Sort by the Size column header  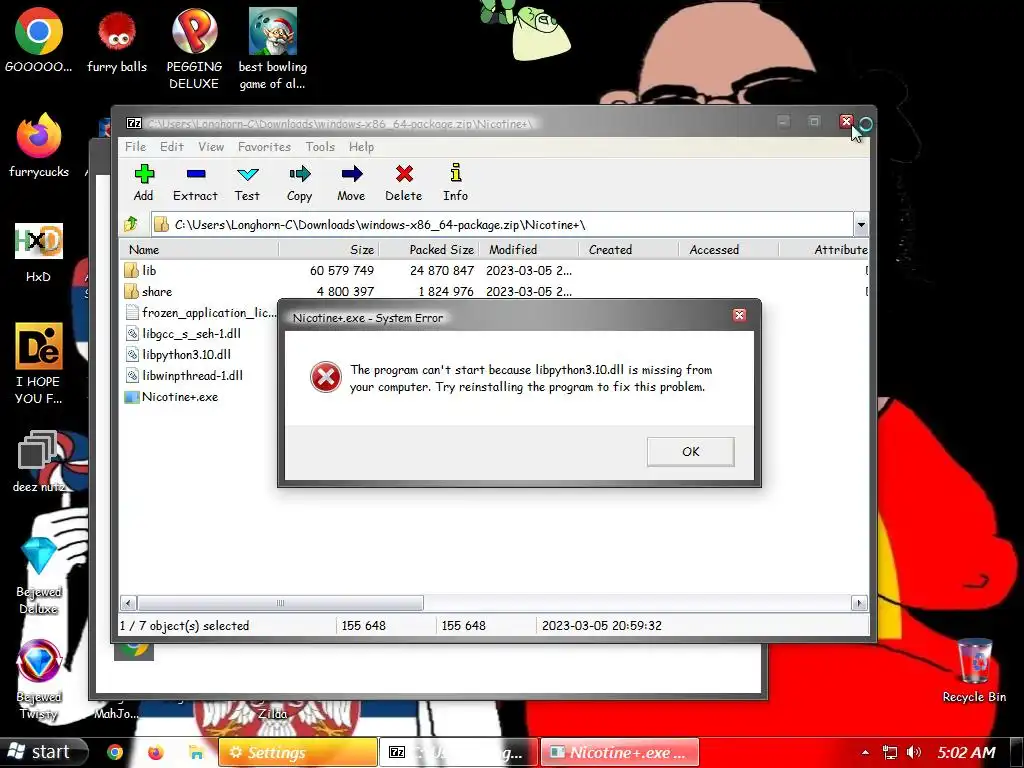point(329,249)
